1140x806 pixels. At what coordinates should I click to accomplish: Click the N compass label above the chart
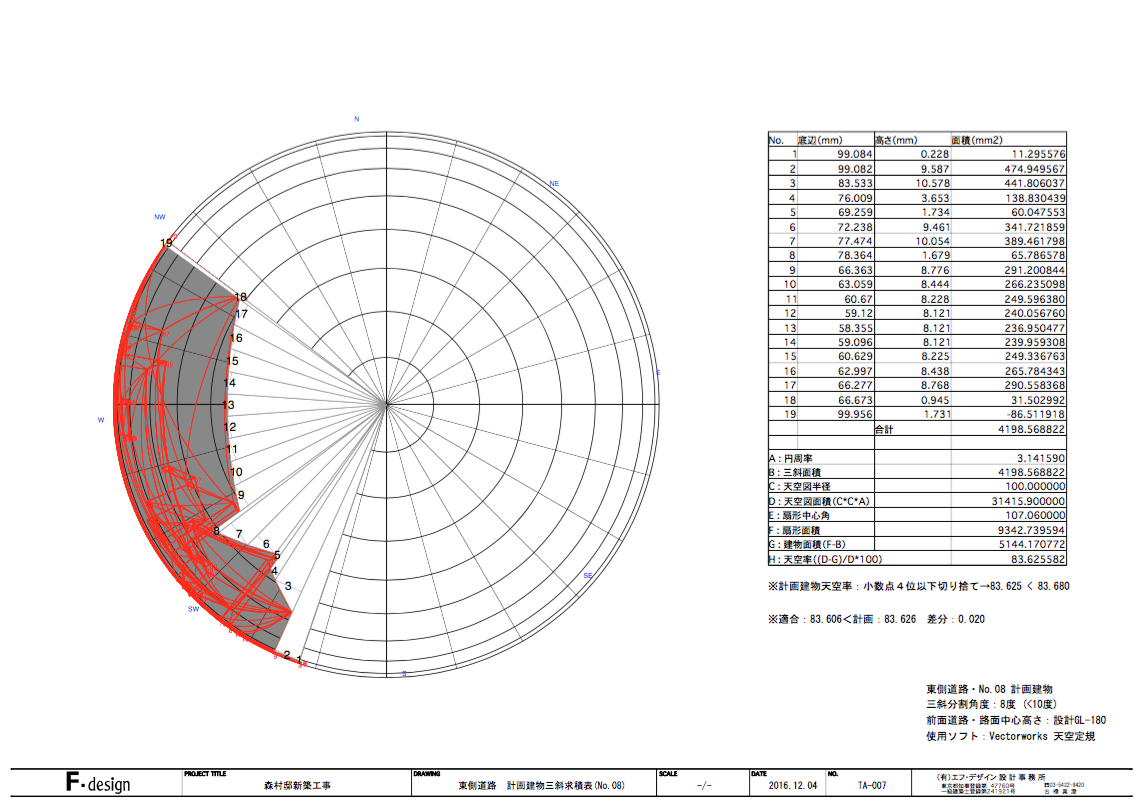(356, 119)
